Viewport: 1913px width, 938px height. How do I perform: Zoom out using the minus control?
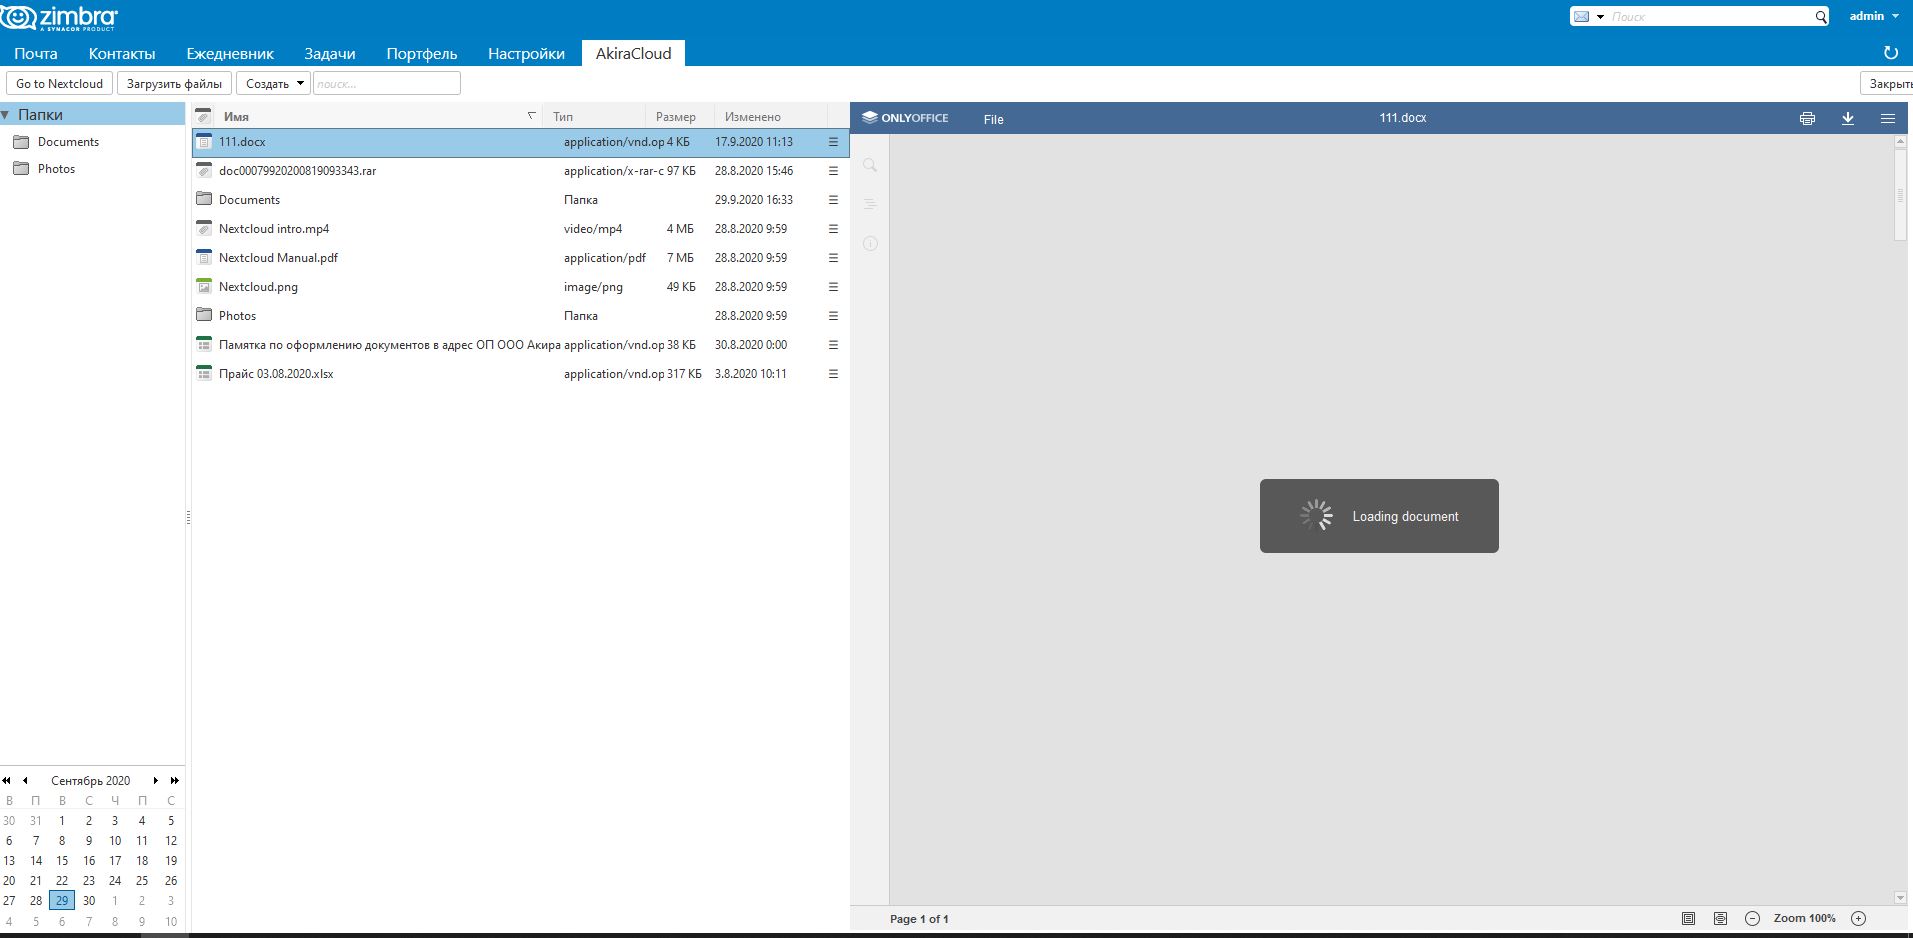point(1752,918)
